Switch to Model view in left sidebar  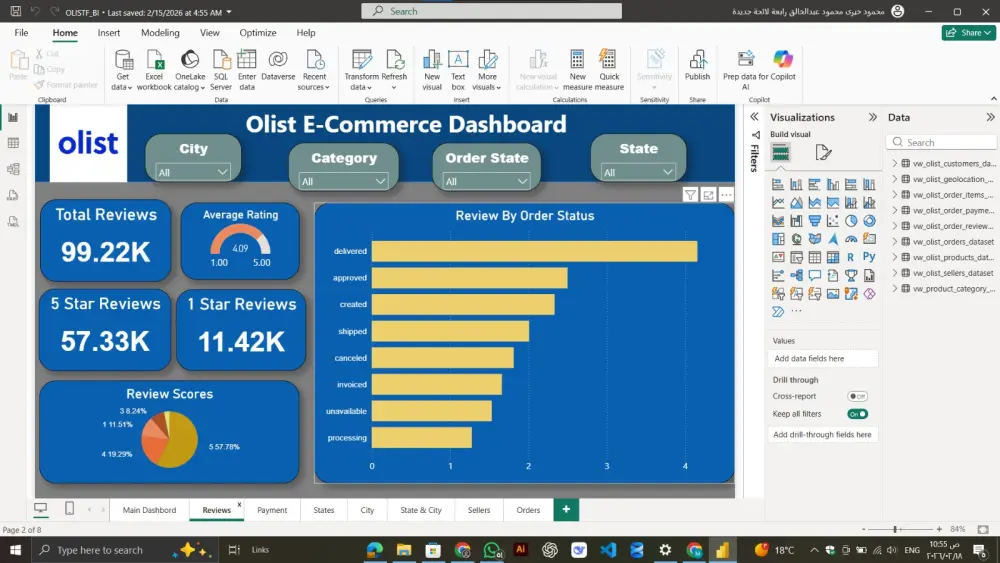coord(13,169)
